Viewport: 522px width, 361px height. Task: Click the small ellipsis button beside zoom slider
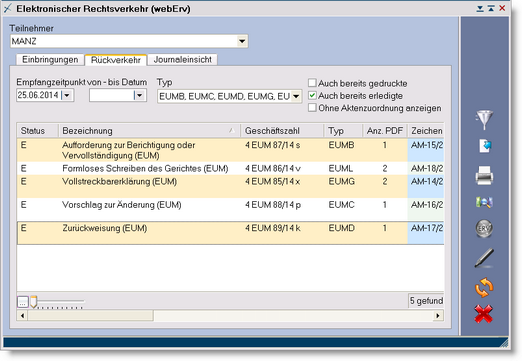pos(23,302)
